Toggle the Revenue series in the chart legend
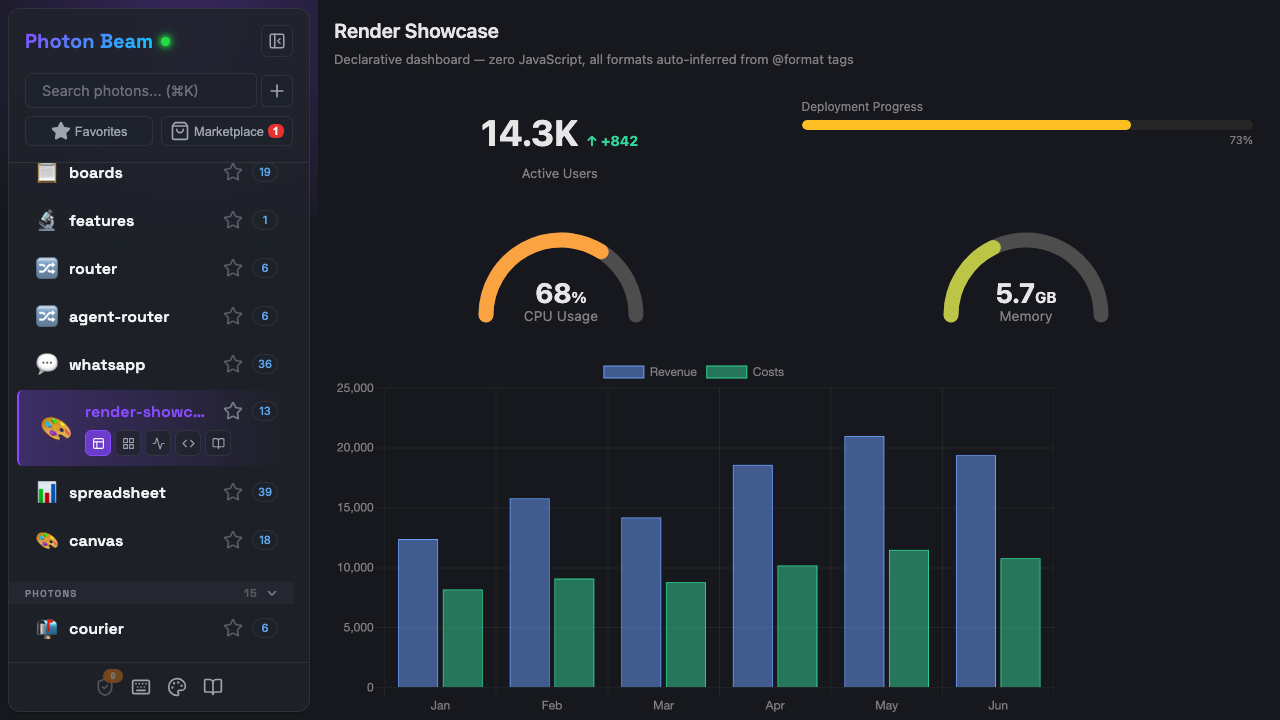 pyautogui.click(x=650, y=372)
